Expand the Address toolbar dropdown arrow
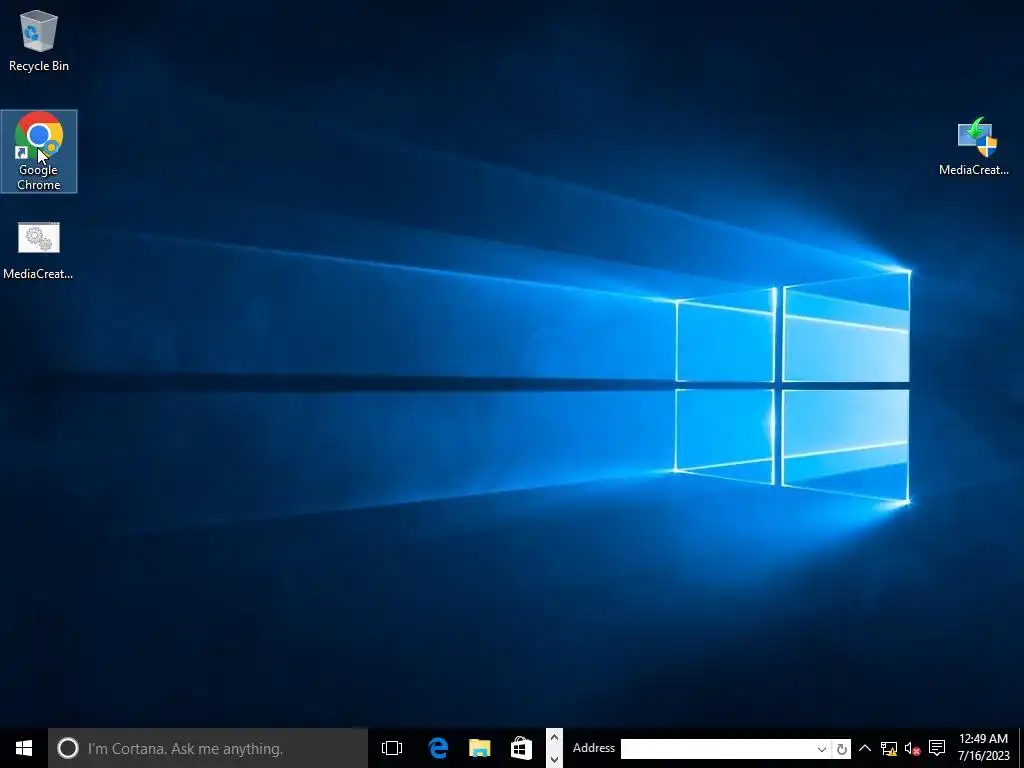The height and width of the screenshot is (768, 1024). (x=822, y=749)
